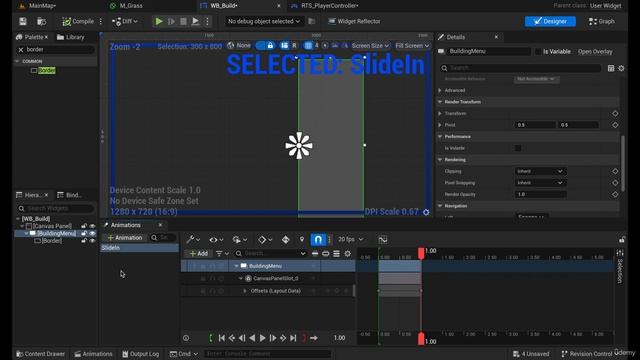The image size is (640, 360).
Task: Add keyframe for Render Opacity diamond
Action: (615, 194)
